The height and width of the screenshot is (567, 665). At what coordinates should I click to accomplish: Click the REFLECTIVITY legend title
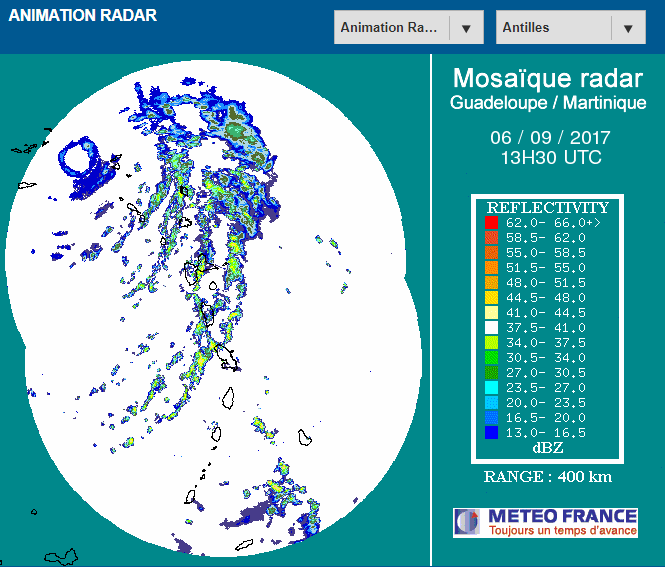[548, 208]
